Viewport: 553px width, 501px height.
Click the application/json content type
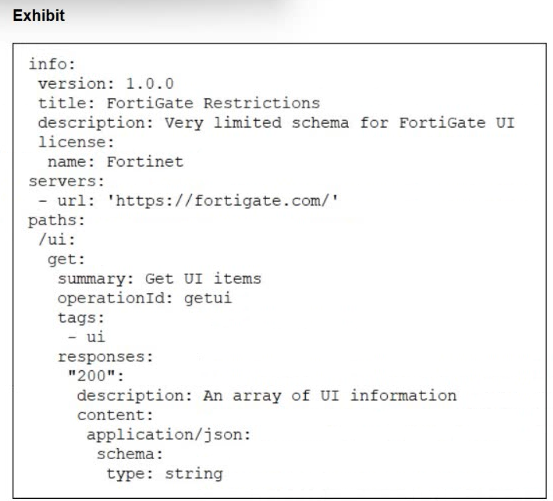pos(169,435)
